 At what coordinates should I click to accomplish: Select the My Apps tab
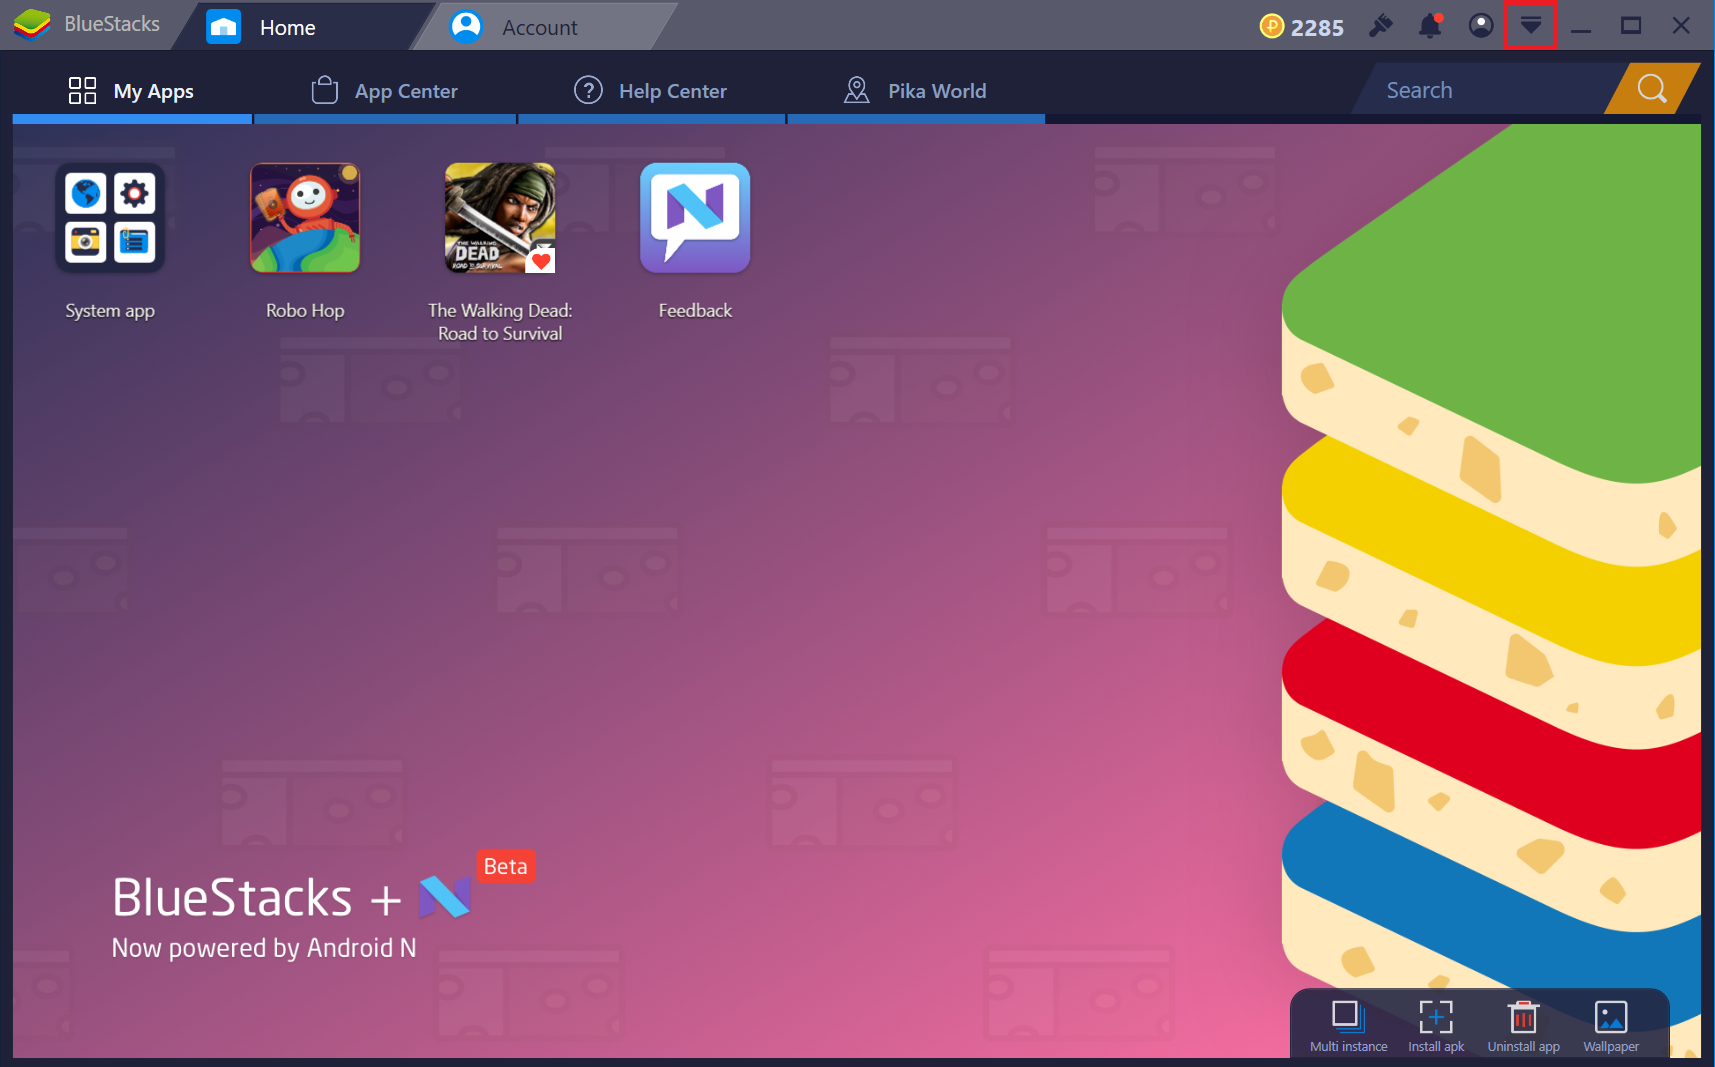[x=132, y=91]
